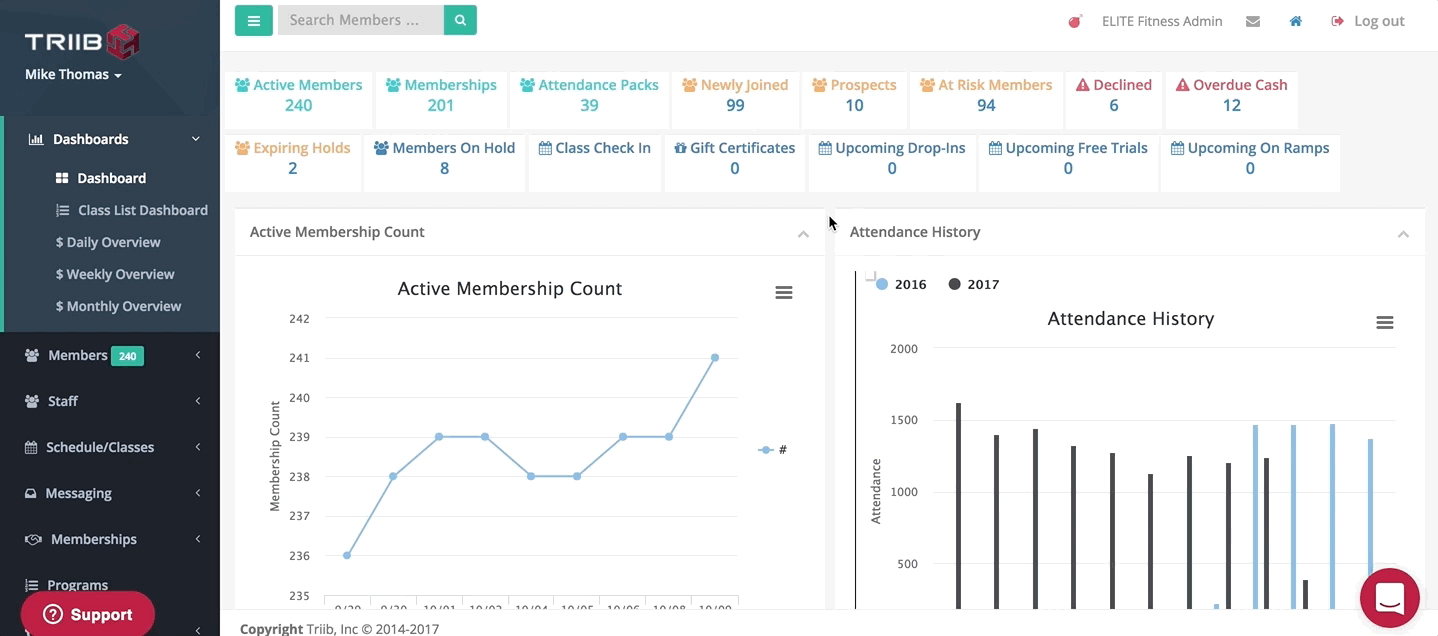The height and width of the screenshot is (636, 1438).
Task: Open the Attendance History chart export menu
Action: [1384, 322]
